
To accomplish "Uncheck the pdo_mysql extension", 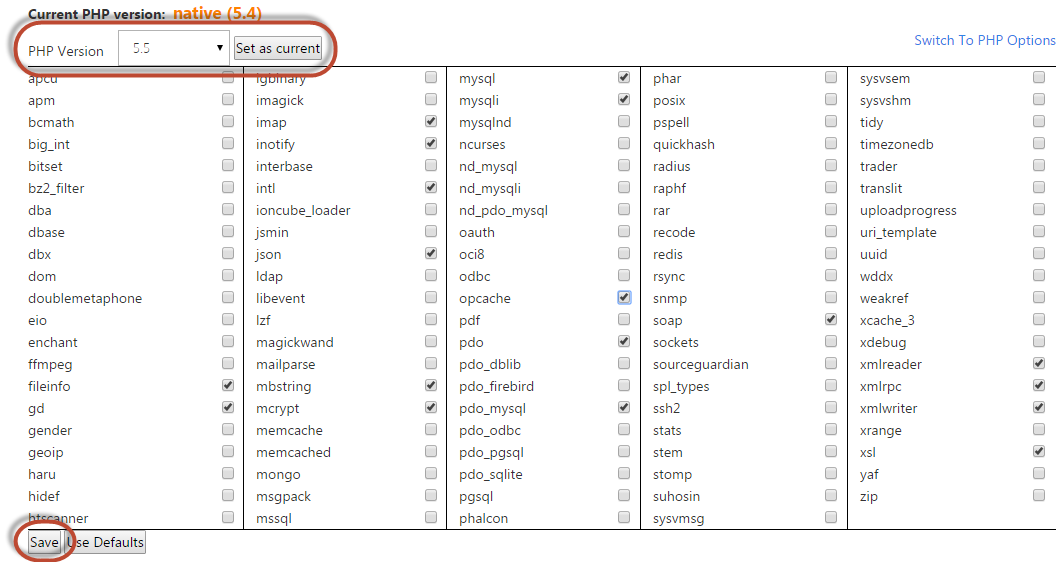I will point(624,407).
